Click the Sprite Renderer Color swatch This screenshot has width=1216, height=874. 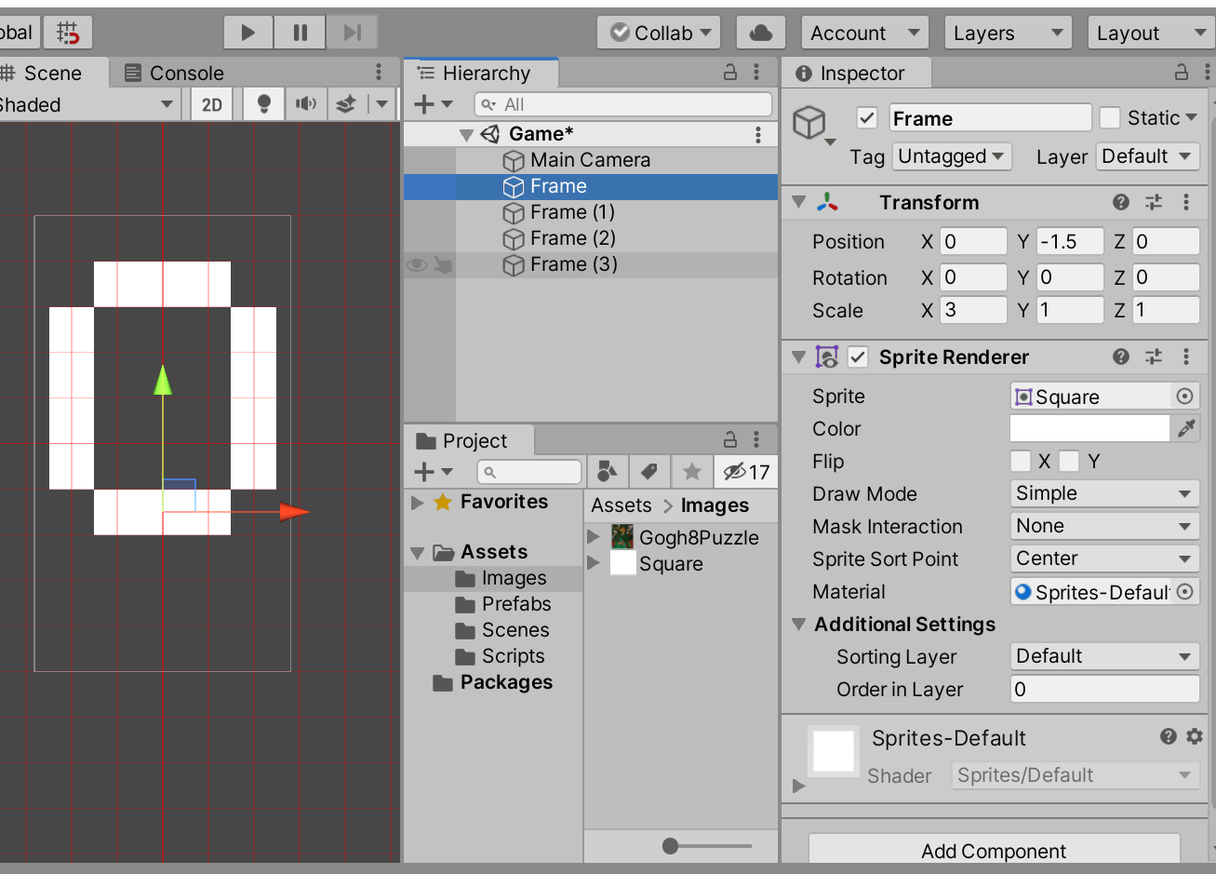click(x=1090, y=429)
